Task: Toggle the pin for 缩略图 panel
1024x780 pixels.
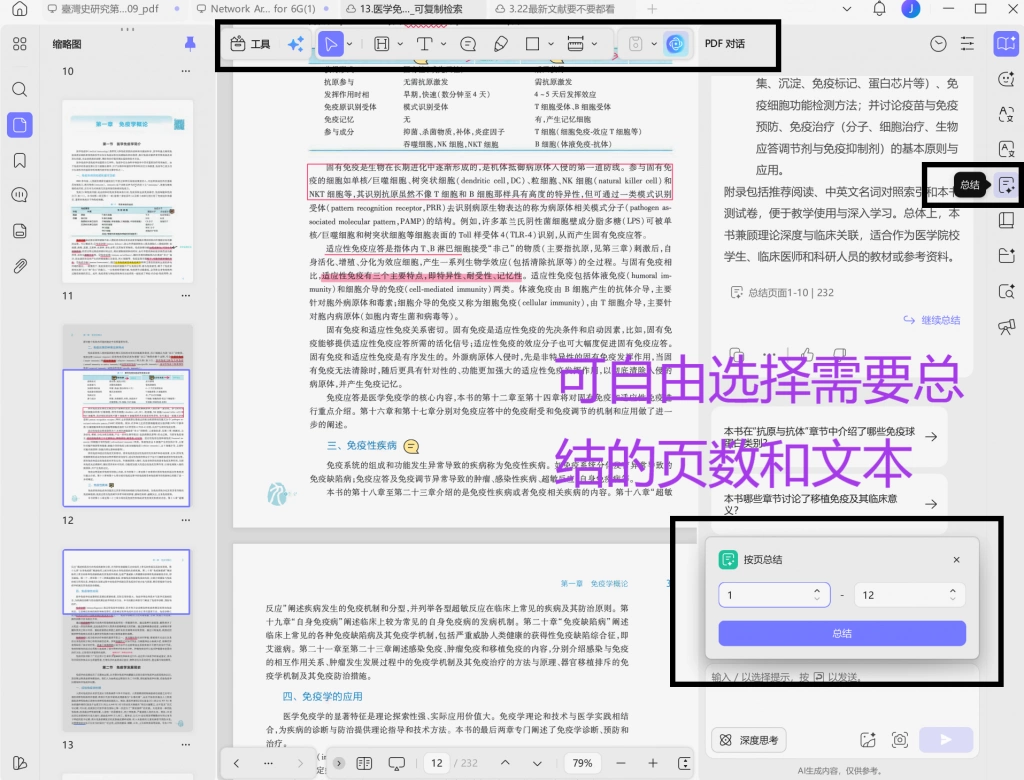Action: (189, 44)
